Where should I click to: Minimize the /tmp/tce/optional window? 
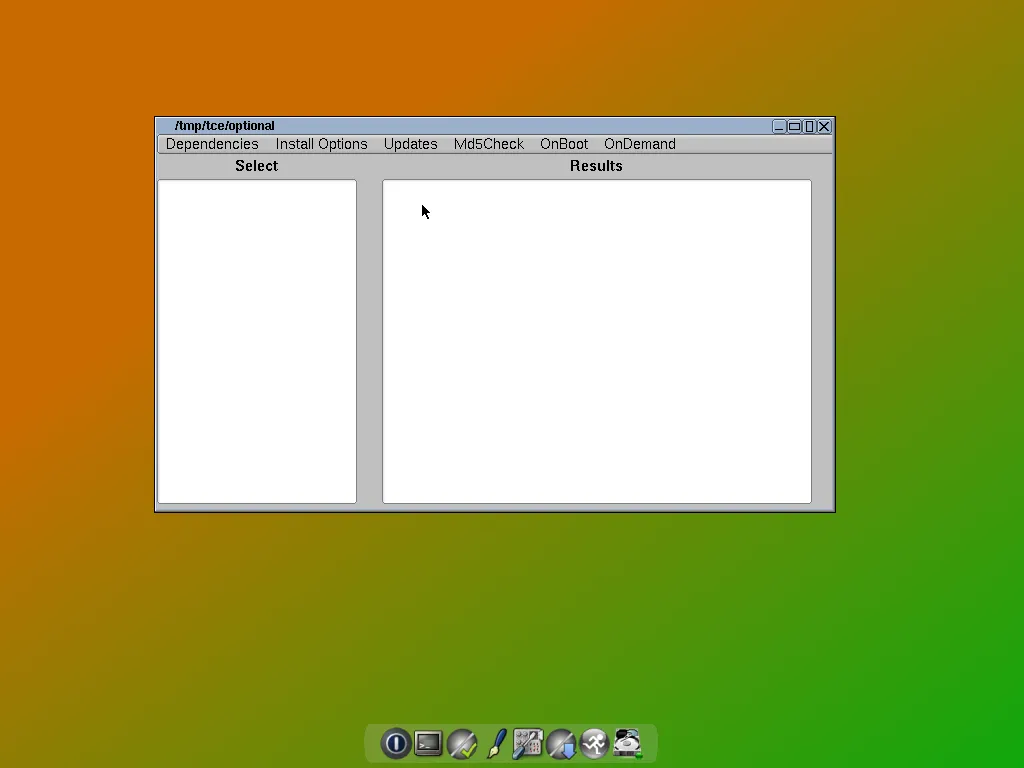point(778,126)
